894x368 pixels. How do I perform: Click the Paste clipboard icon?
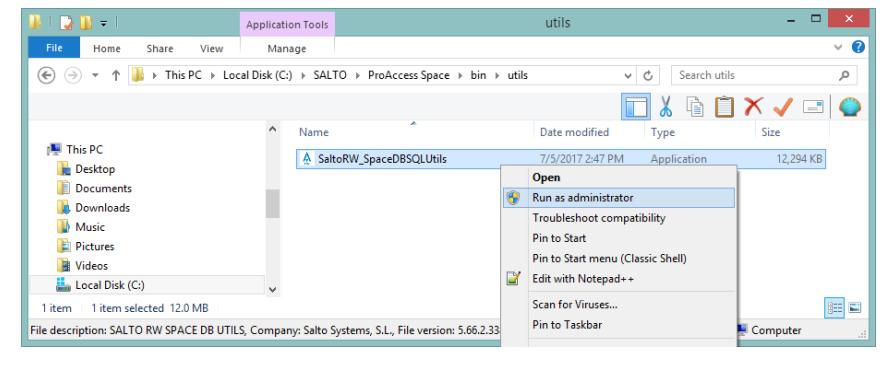point(724,107)
